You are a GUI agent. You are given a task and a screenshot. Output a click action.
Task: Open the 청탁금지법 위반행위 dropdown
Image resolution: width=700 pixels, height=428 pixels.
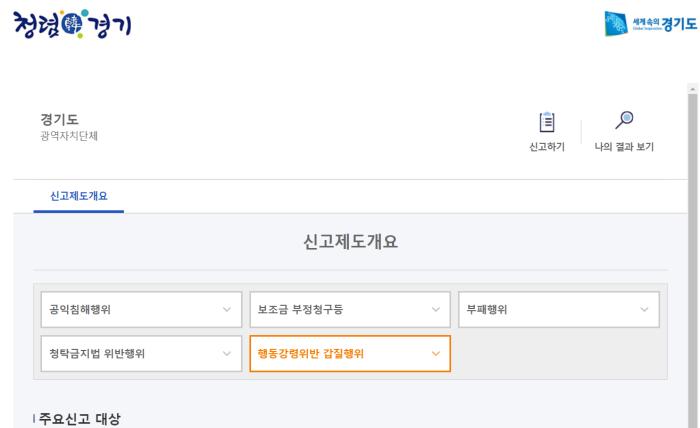pos(141,353)
